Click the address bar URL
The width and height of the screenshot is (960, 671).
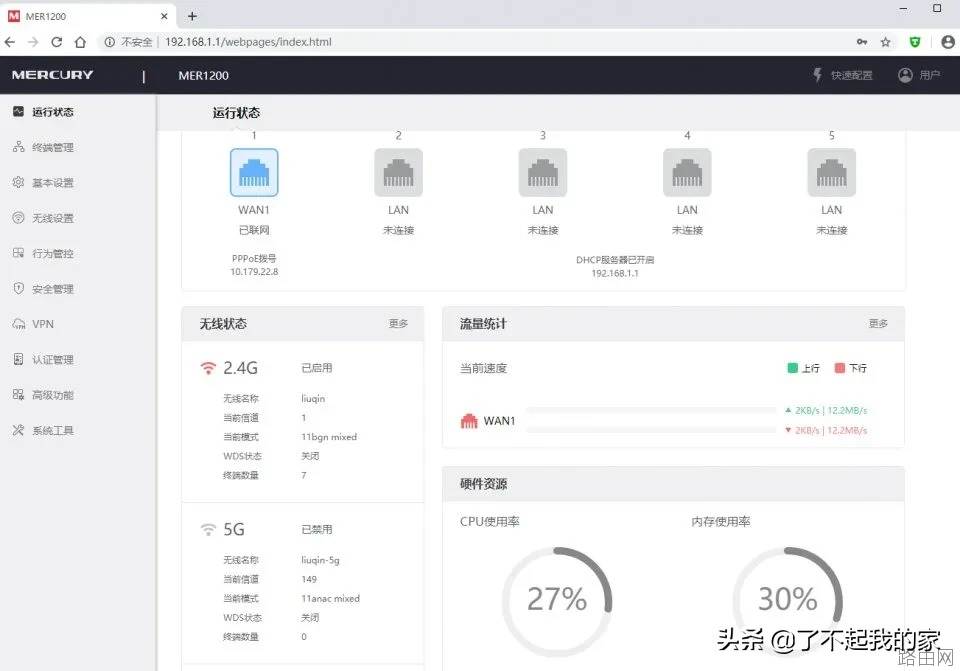coord(249,42)
